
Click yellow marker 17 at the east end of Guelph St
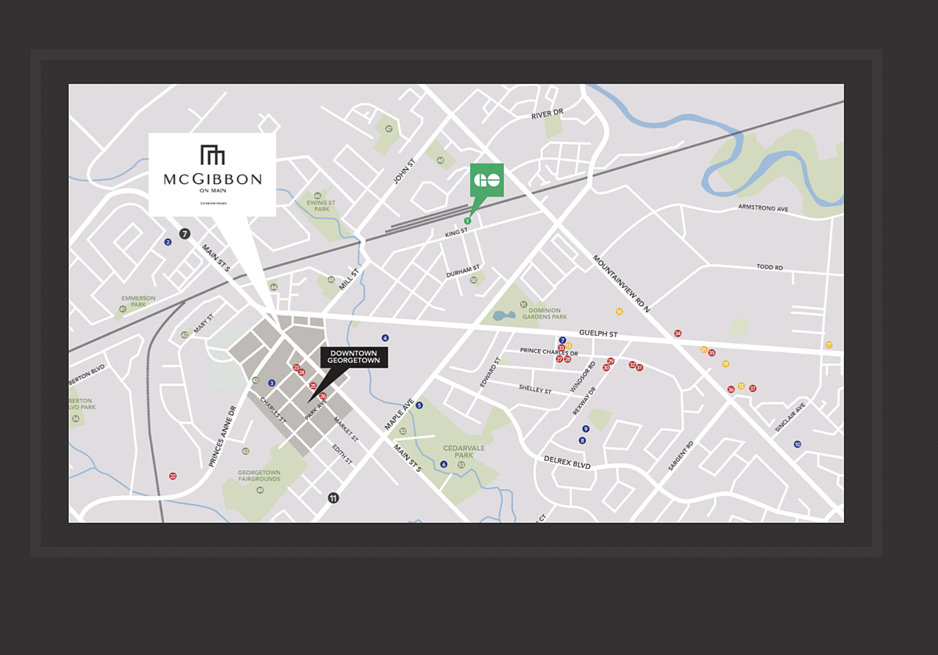point(829,345)
